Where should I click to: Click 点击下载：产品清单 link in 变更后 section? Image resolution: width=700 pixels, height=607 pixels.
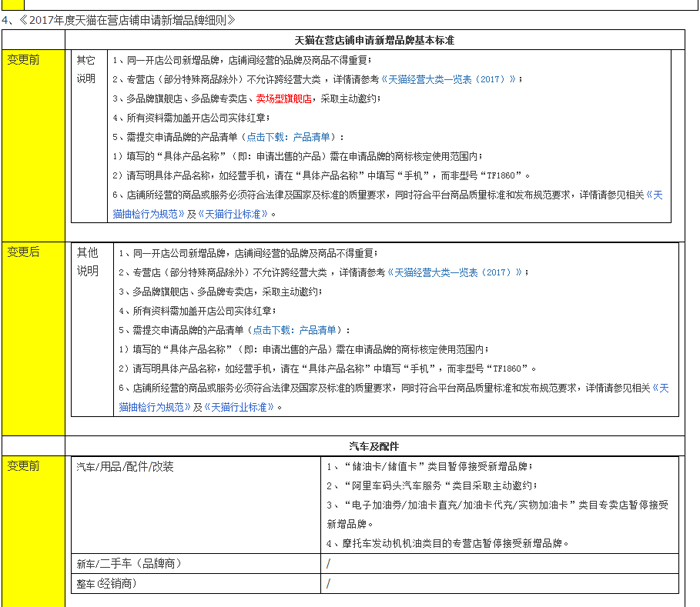295,330
